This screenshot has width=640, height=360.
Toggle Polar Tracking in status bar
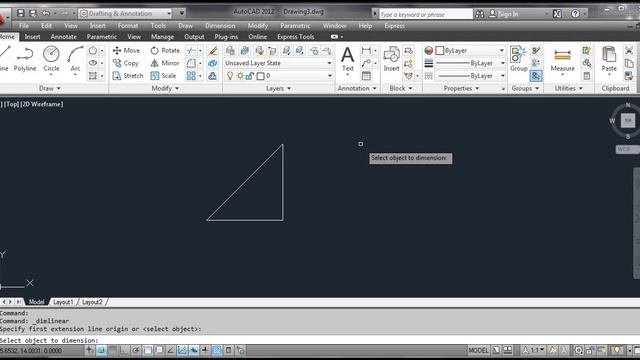(x=136, y=350)
